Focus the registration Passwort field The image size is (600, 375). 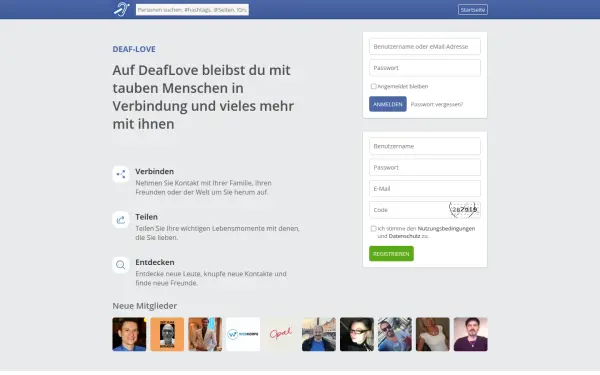(x=425, y=167)
